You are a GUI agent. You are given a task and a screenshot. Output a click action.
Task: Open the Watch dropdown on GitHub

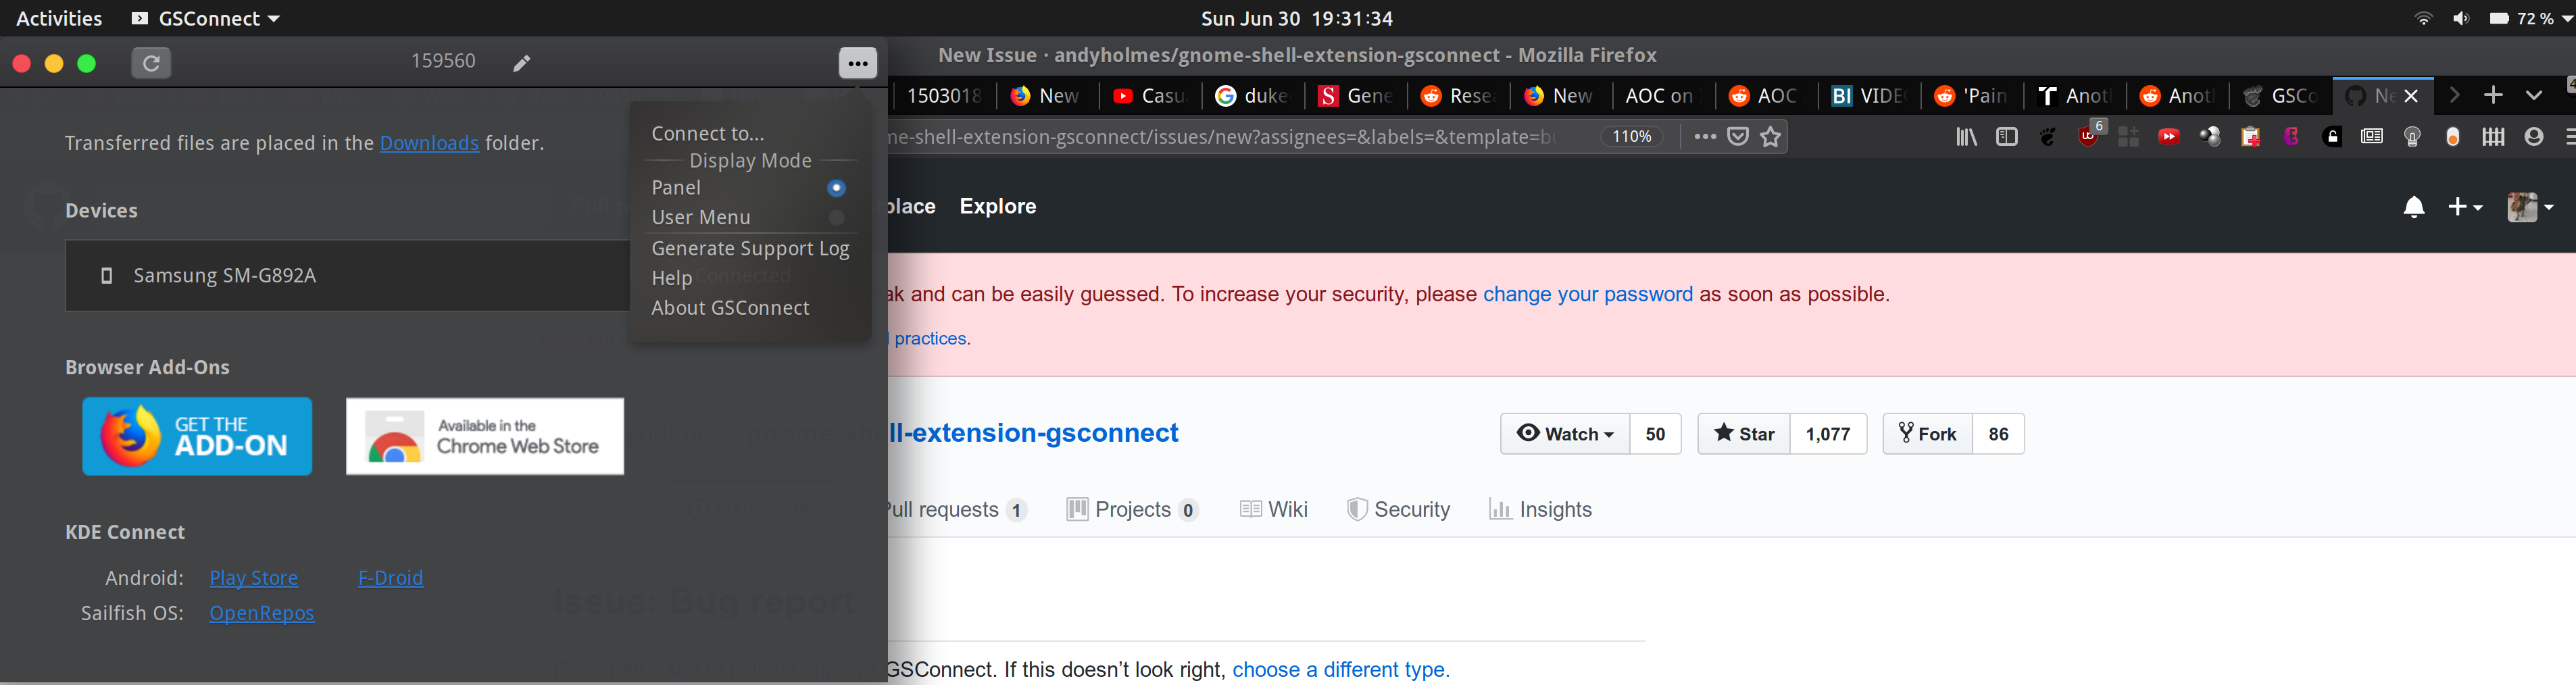tap(1566, 433)
